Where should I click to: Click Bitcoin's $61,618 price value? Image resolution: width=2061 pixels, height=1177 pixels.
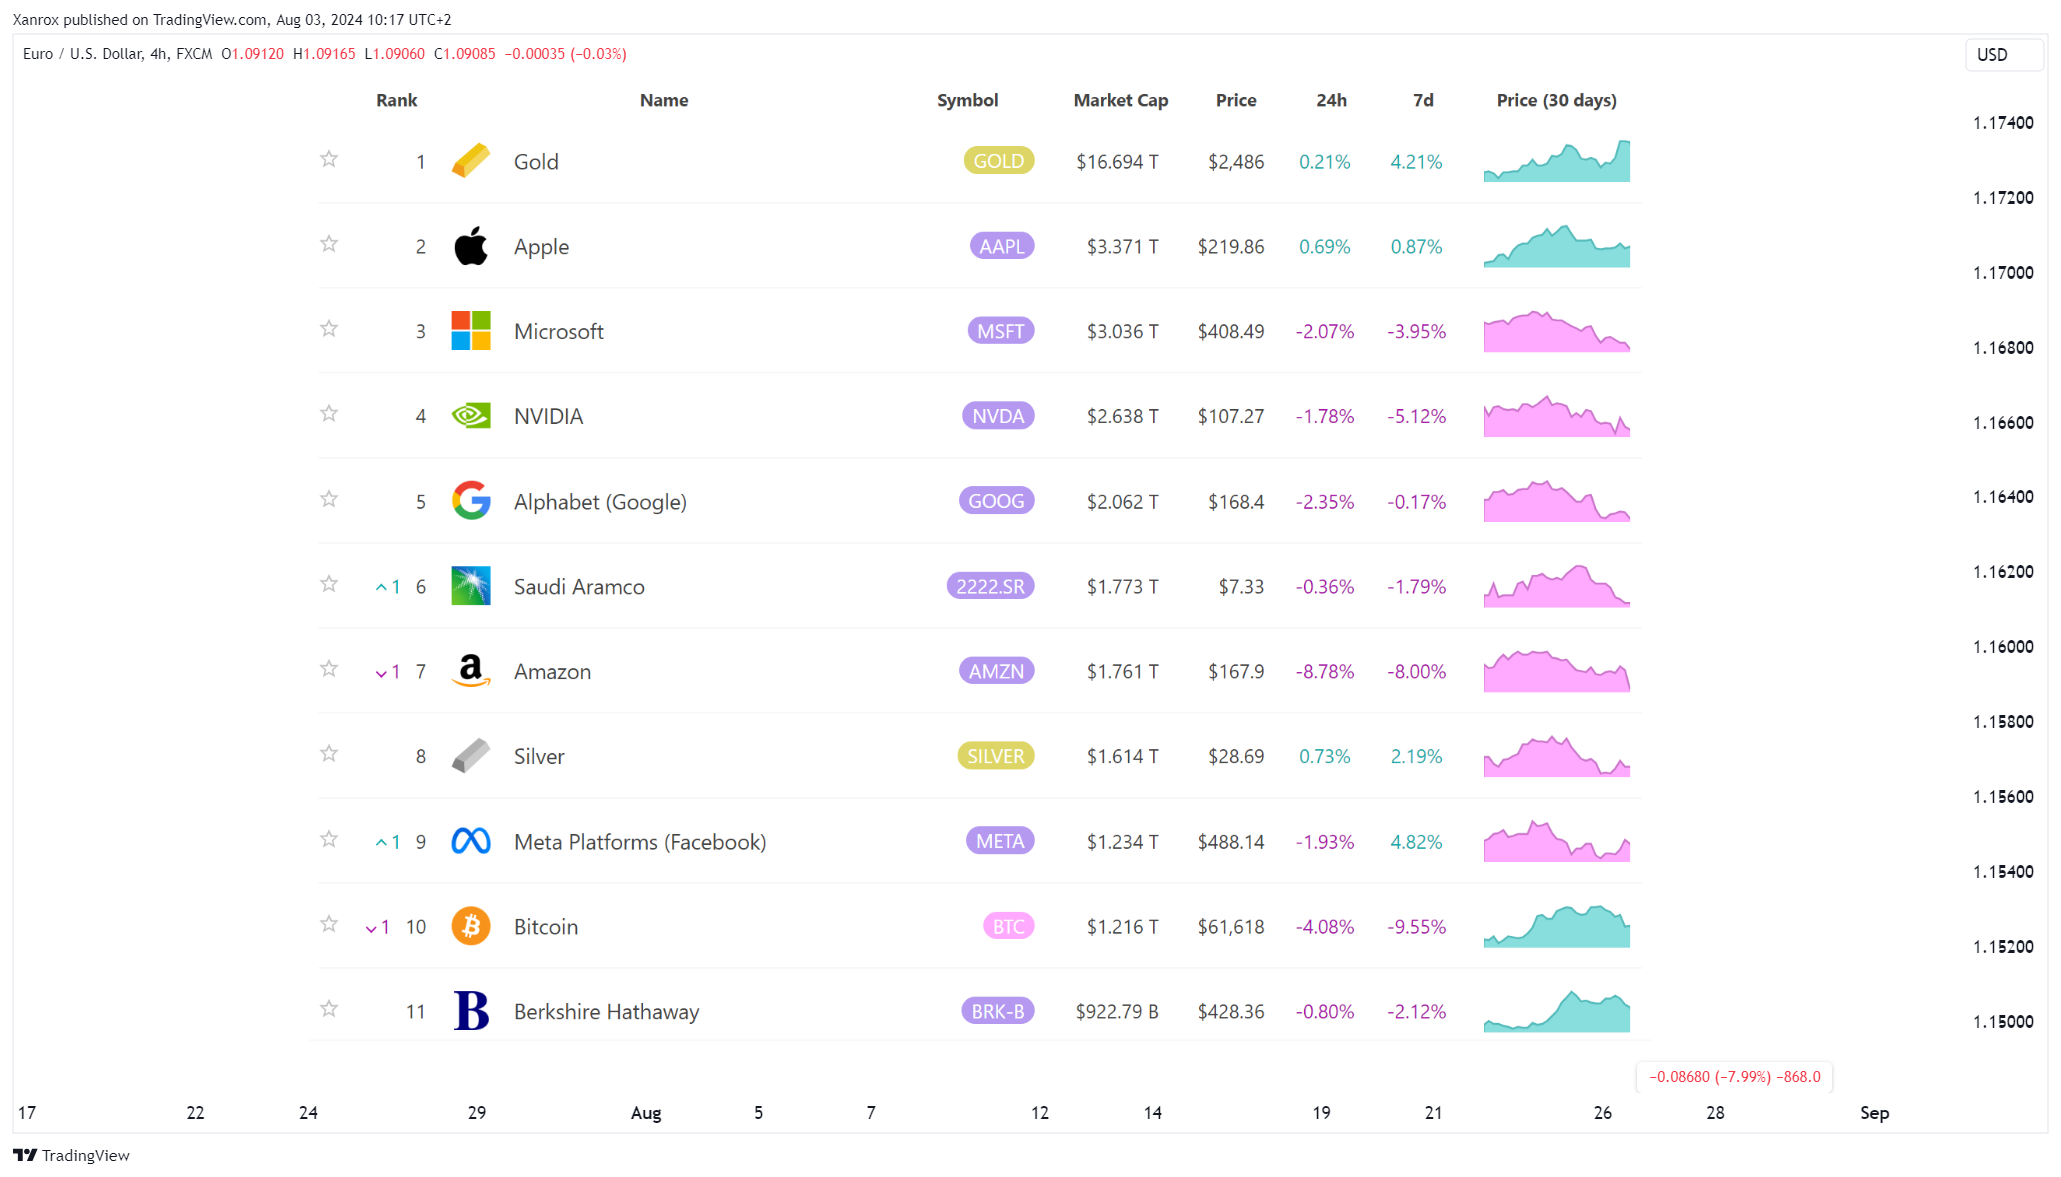(1231, 926)
